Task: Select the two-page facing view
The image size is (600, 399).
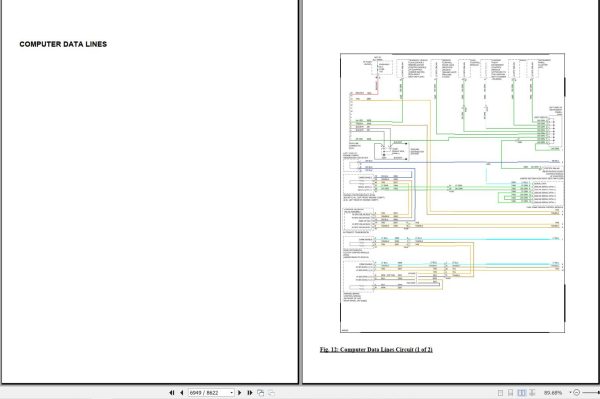Action: pos(522,392)
